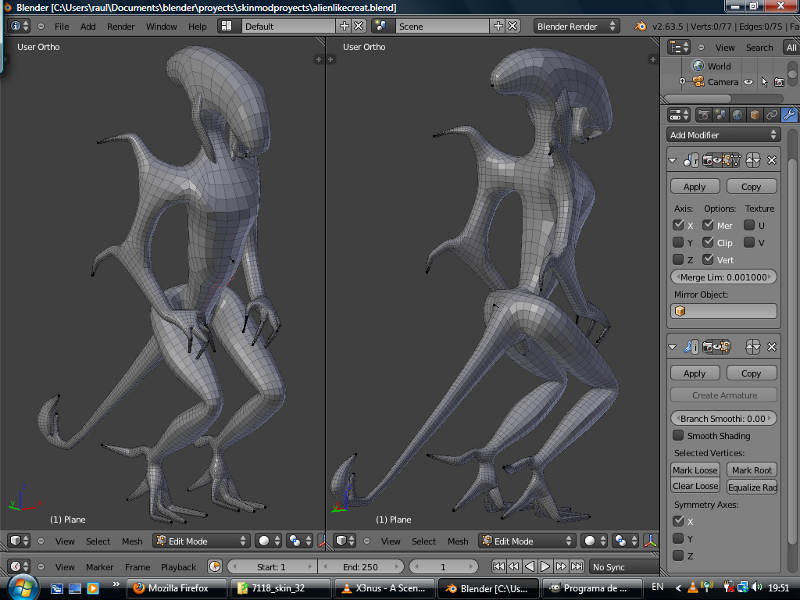Viewport: 800px width, 600px height.
Task: Click the Clear Loose button
Action: [x=695, y=486]
